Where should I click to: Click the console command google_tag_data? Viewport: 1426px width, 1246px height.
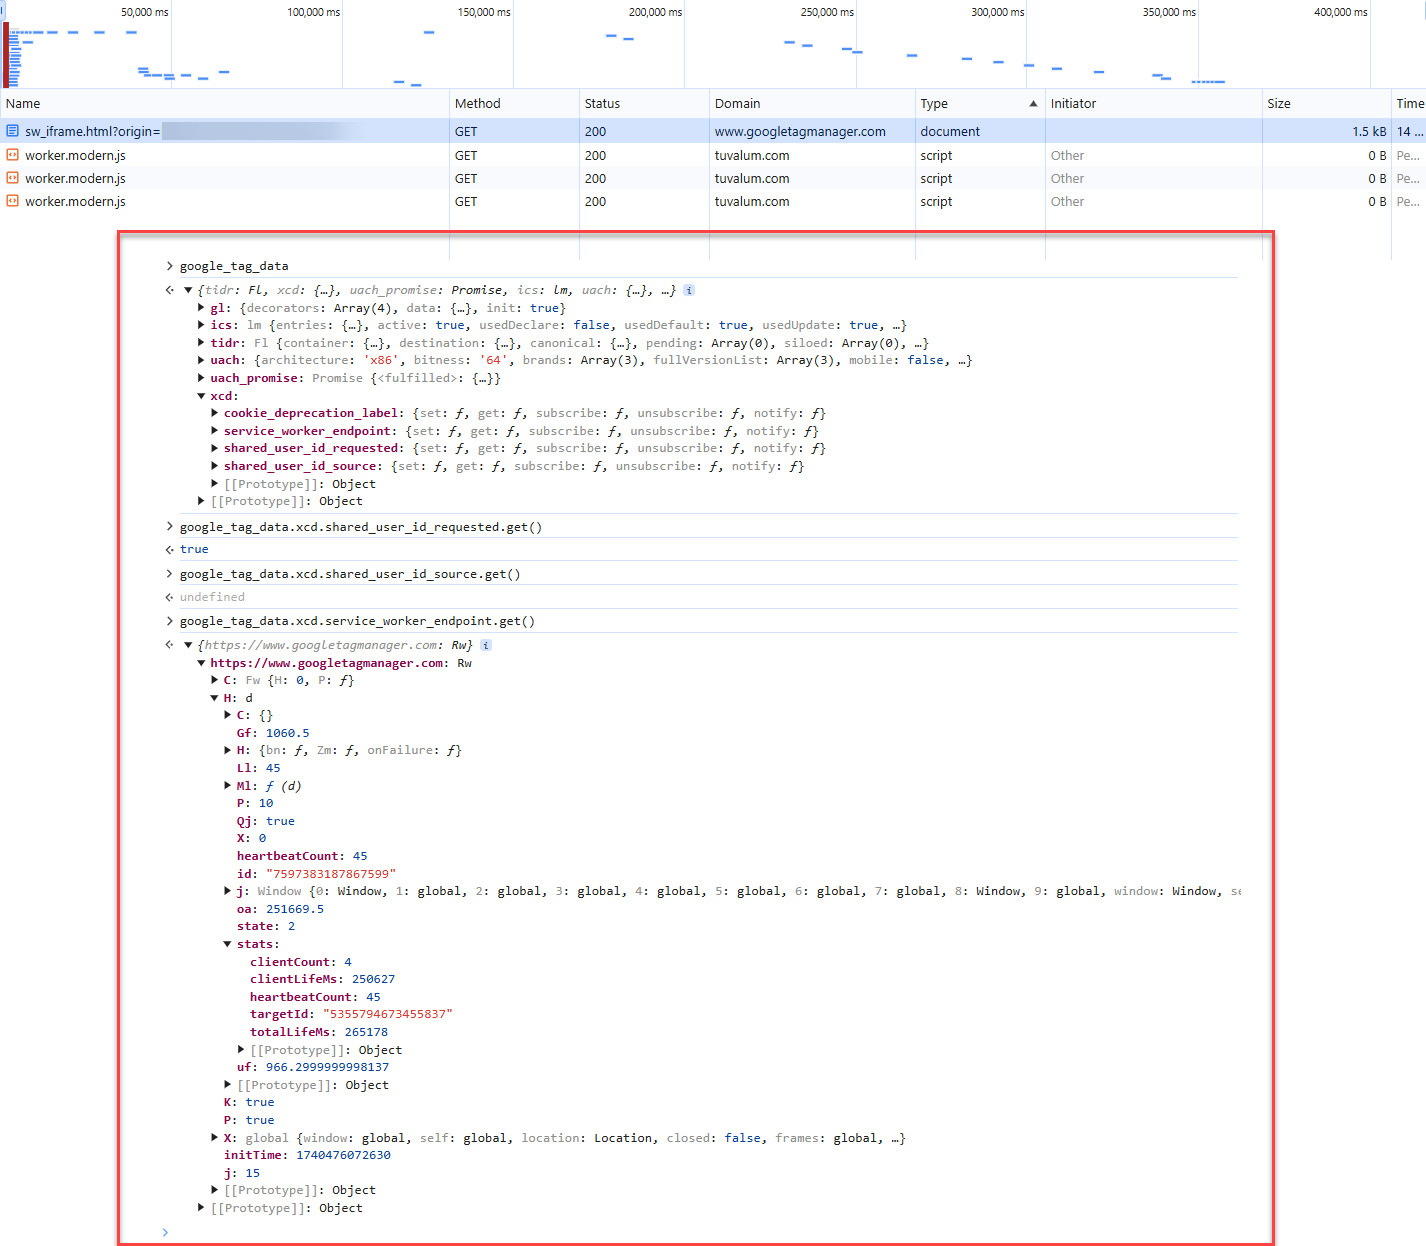click(234, 266)
